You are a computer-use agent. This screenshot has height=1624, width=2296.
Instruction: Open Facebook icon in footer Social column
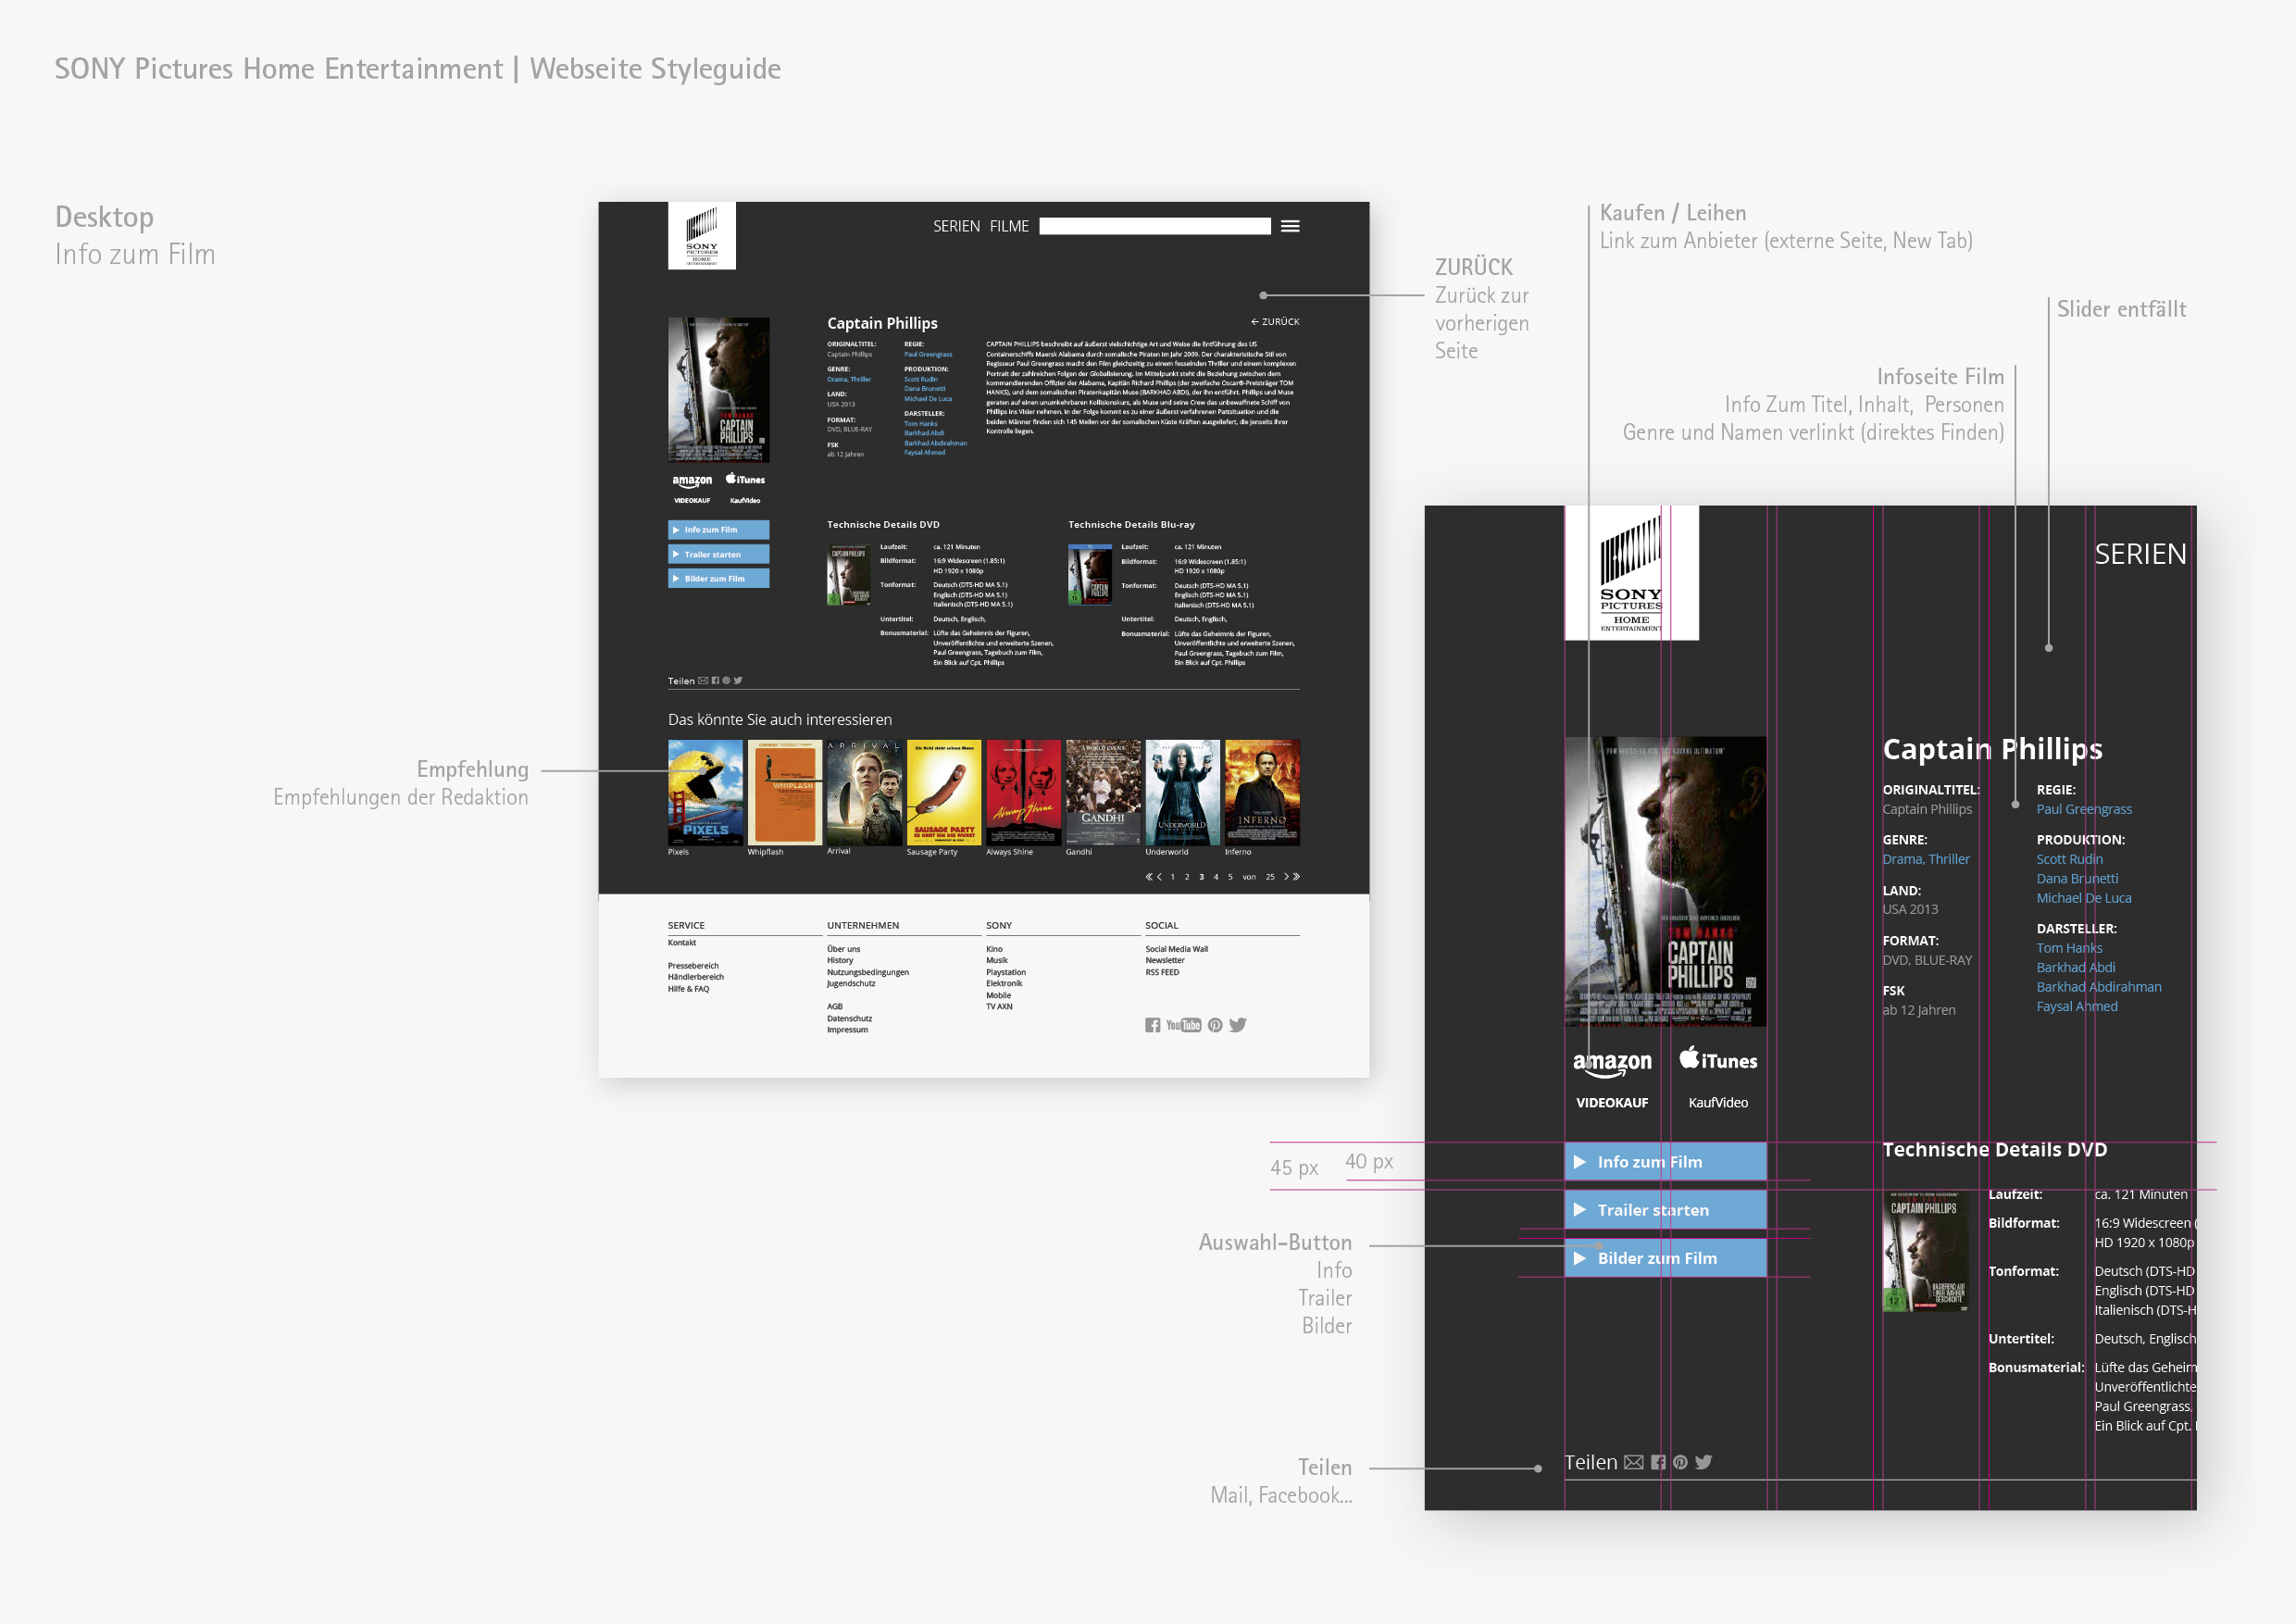coord(1153,1025)
